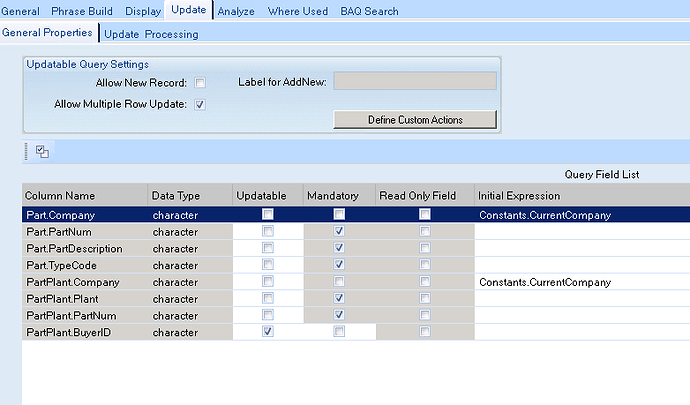Select the General Properties sub-tab
The image size is (690, 405).
47,33
